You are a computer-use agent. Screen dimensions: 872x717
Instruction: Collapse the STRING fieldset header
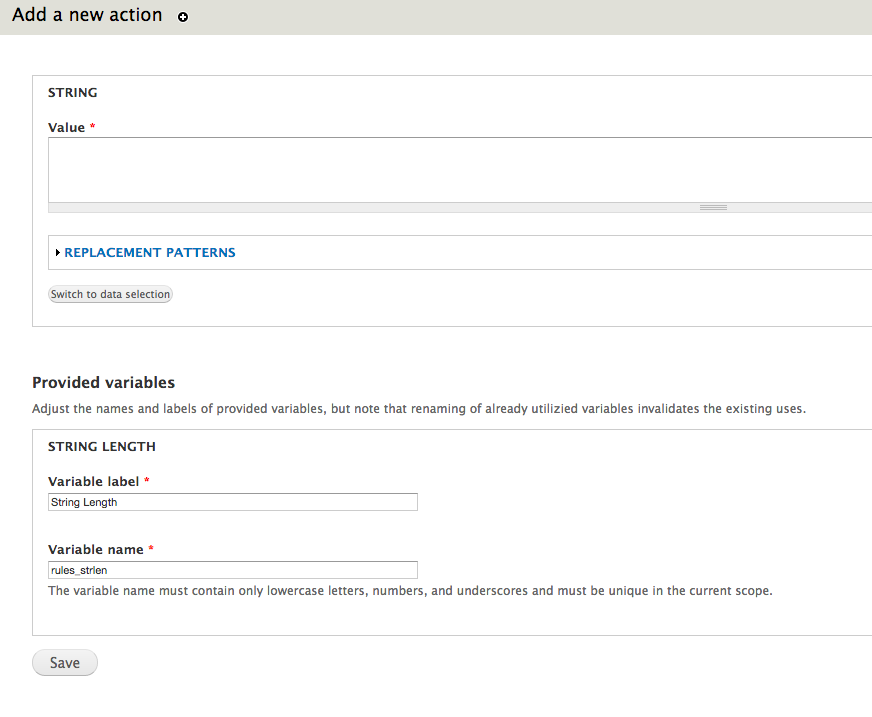(73, 92)
